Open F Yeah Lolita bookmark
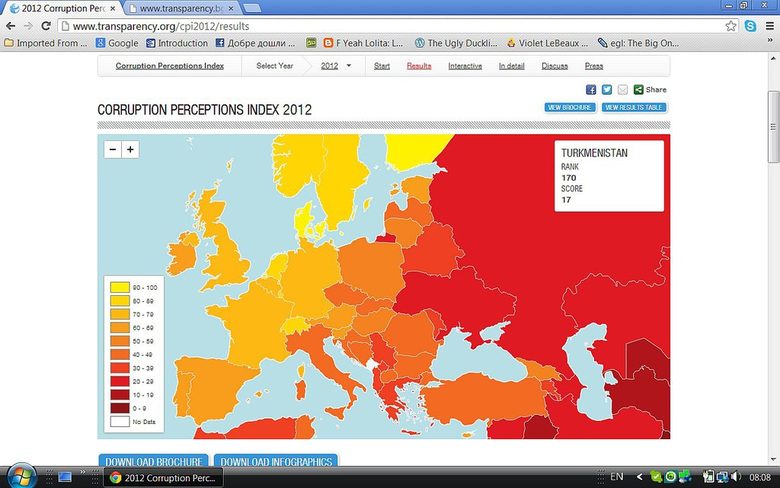The image size is (780, 488). 363,43
